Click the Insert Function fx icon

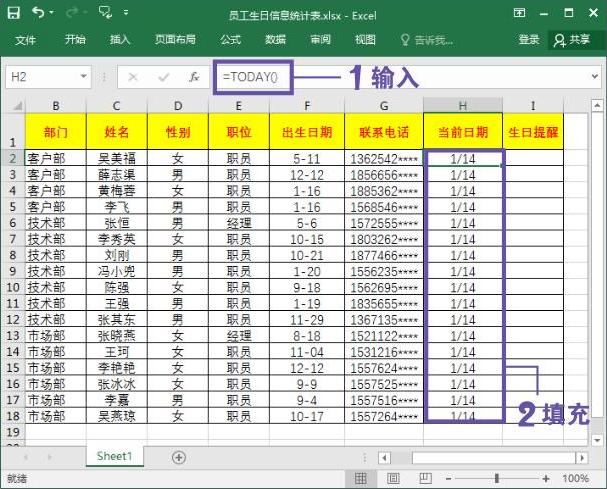pos(194,77)
